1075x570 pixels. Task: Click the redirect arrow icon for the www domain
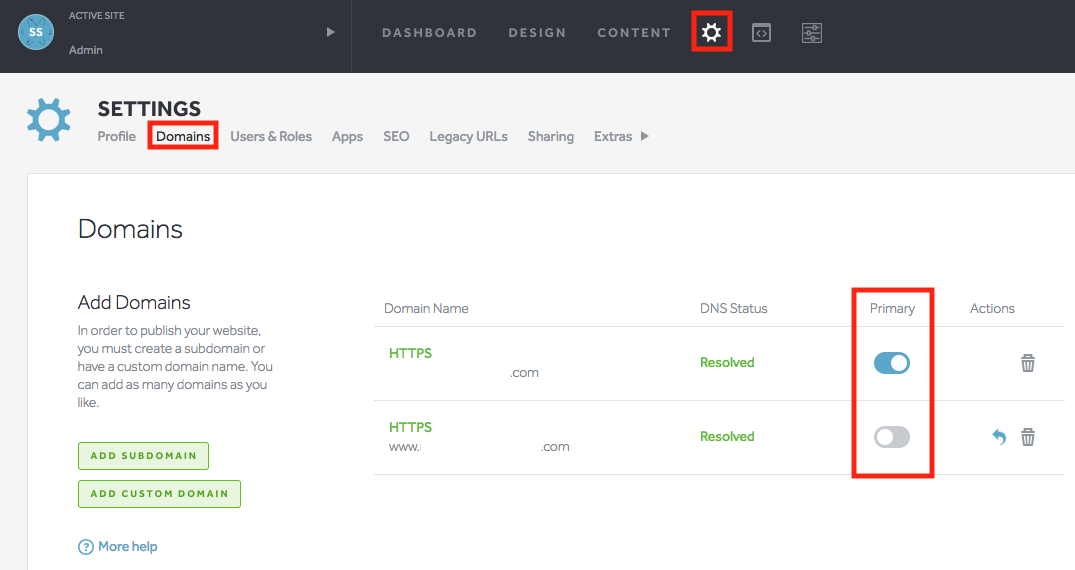coord(999,437)
